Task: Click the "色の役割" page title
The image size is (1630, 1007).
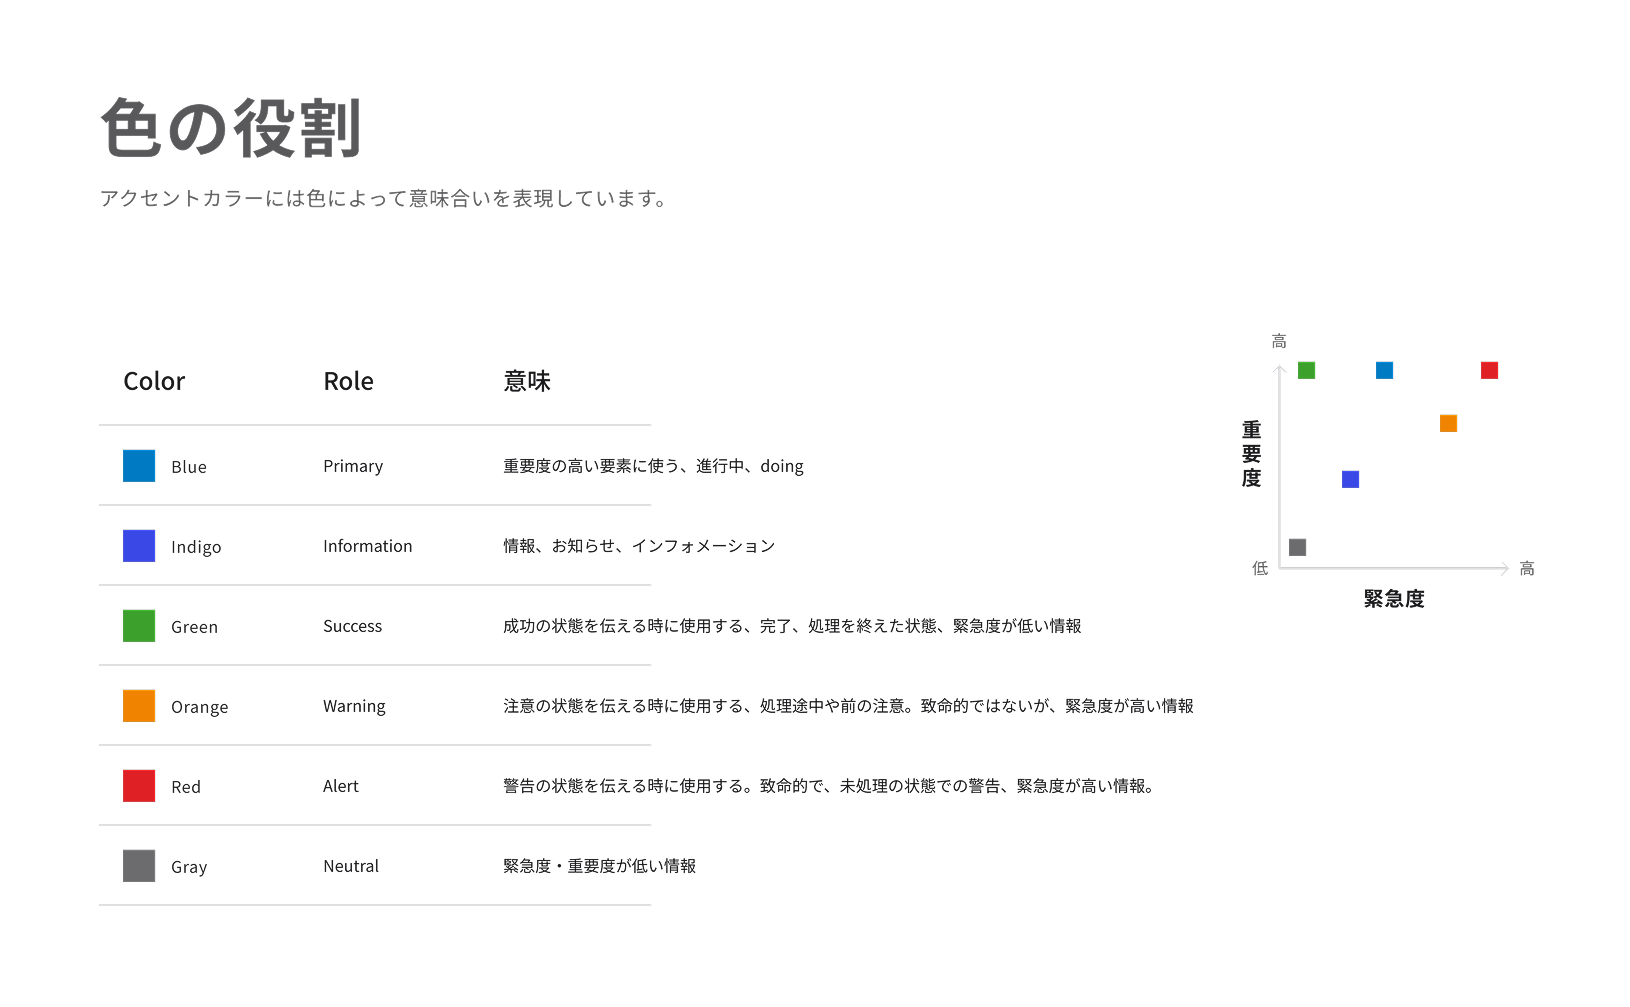Action: tap(231, 129)
